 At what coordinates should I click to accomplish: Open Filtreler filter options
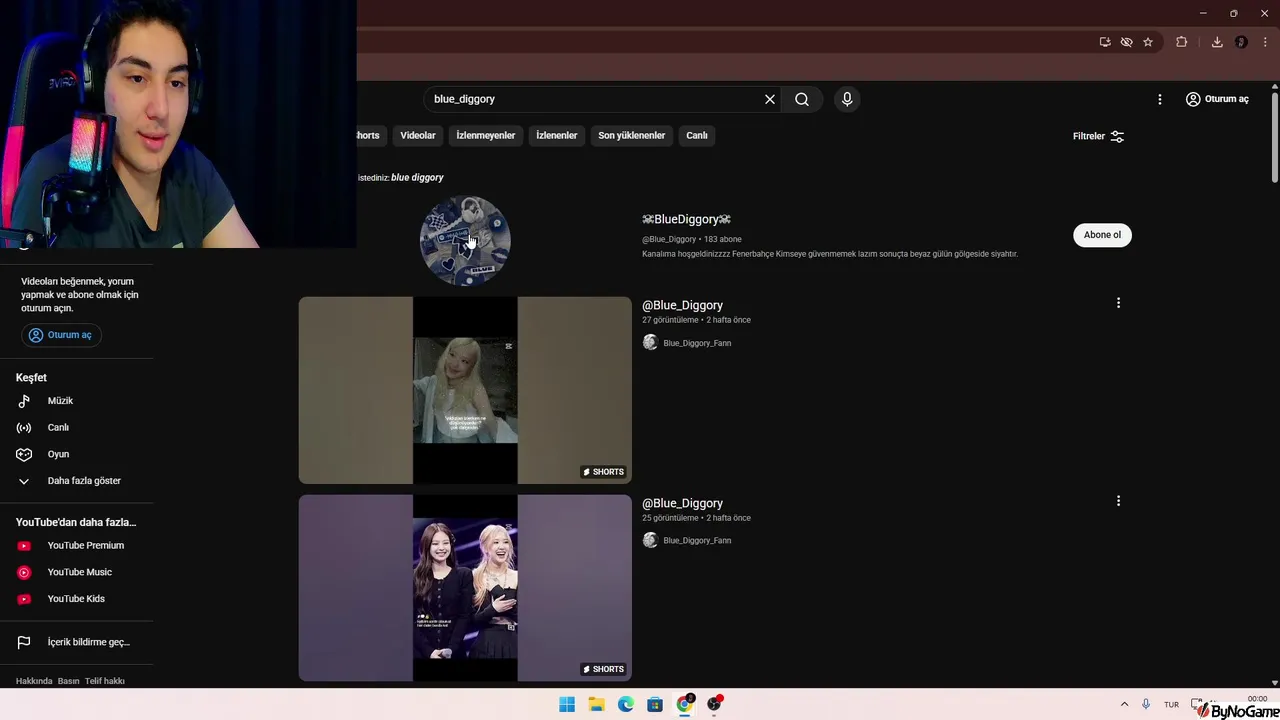1099,136
